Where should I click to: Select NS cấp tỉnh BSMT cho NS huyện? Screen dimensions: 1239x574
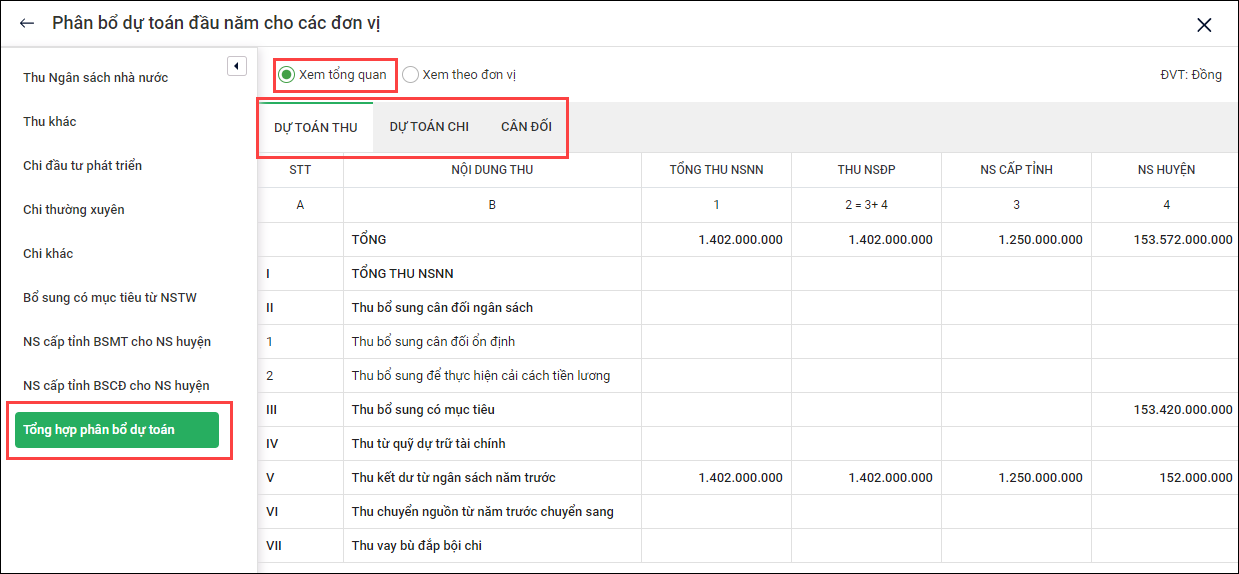point(117,342)
